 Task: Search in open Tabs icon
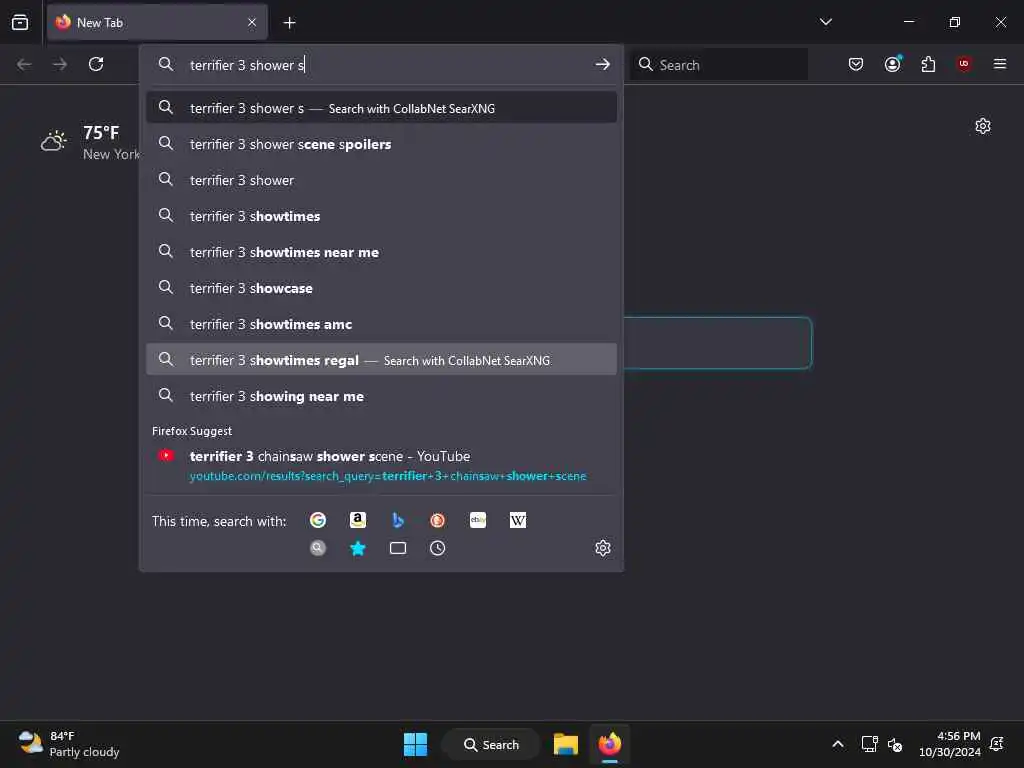tap(398, 548)
